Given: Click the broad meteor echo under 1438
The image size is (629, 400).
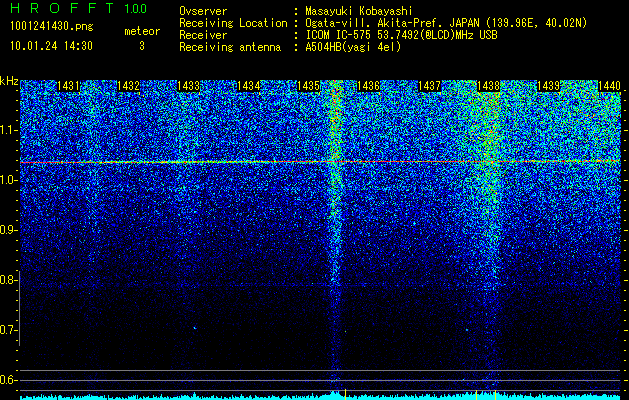Looking at the screenshot, I should pos(487,201).
